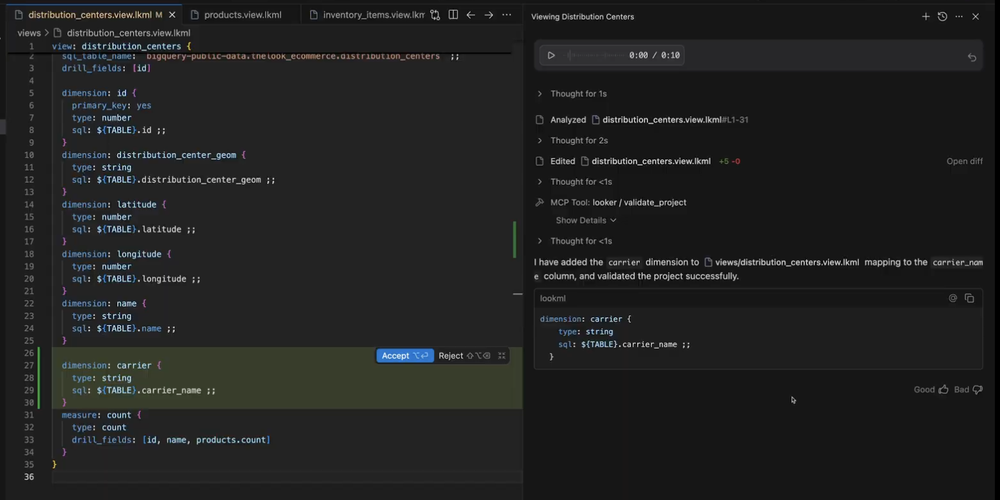This screenshot has height=500, width=1000.
Task: Reject the suggested carrier dimension change
Action: (x=464, y=356)
